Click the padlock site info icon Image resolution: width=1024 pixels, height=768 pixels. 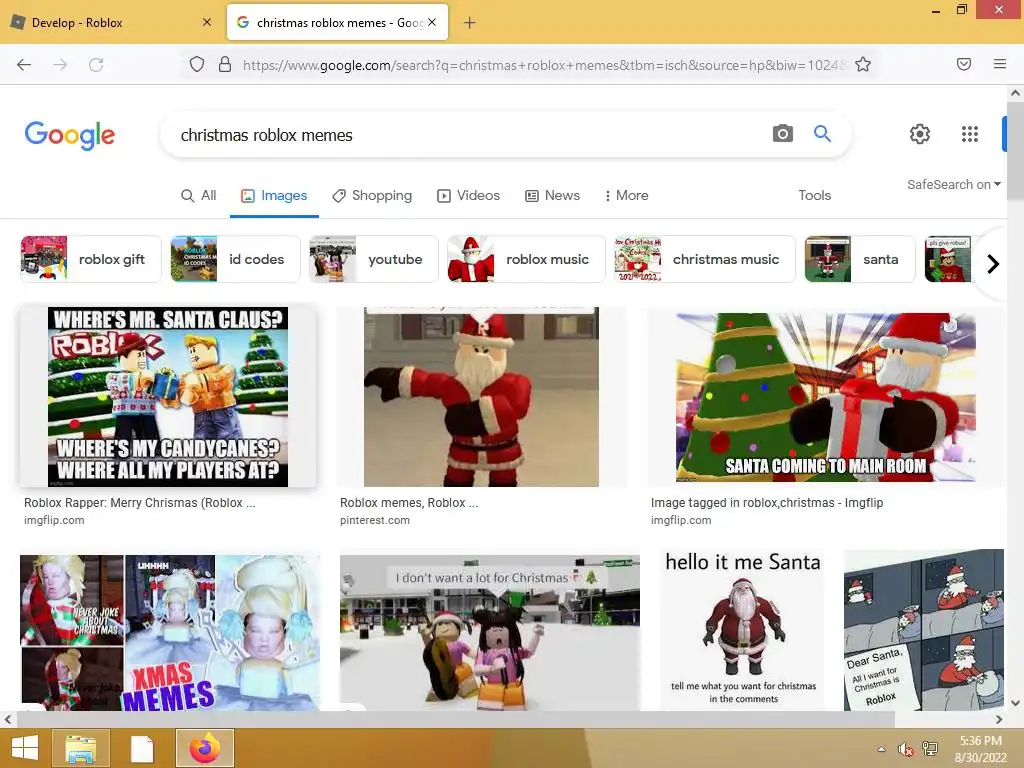point(225,64)
